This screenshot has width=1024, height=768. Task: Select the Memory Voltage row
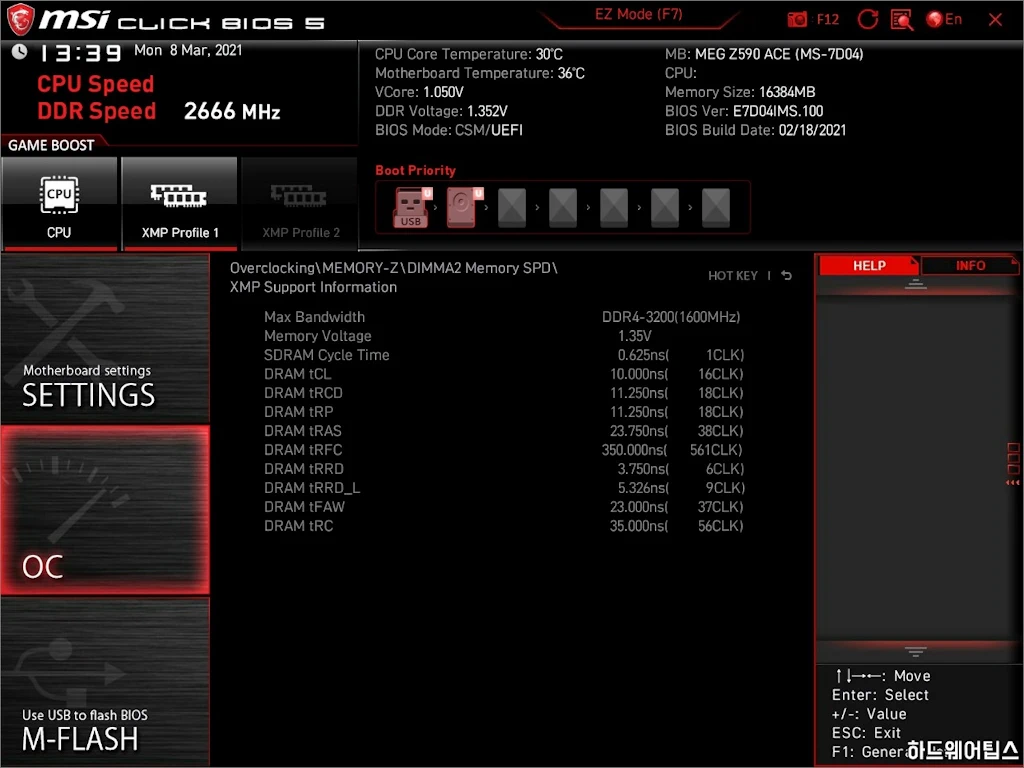(x=503, y=336)
